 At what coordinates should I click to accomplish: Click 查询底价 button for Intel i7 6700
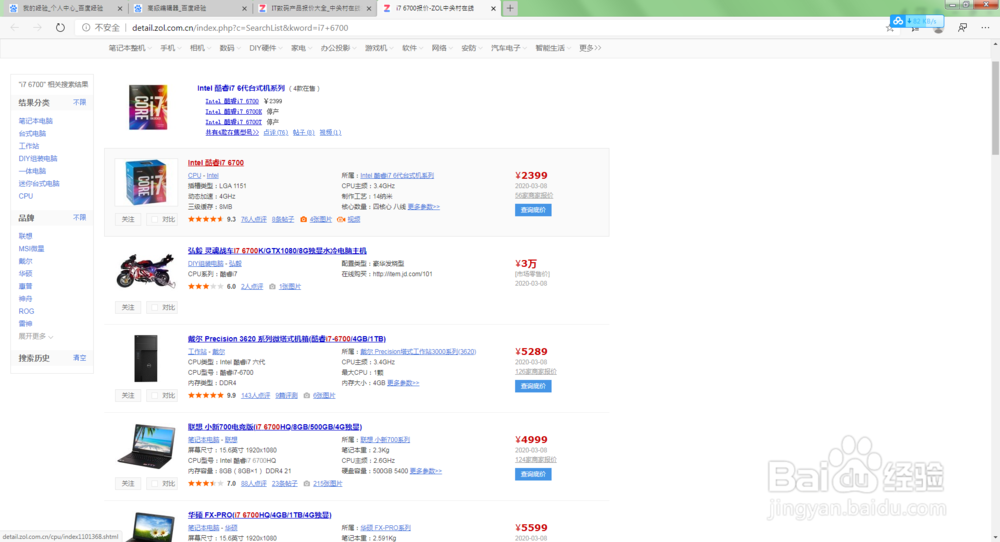[x=533, y=210]
